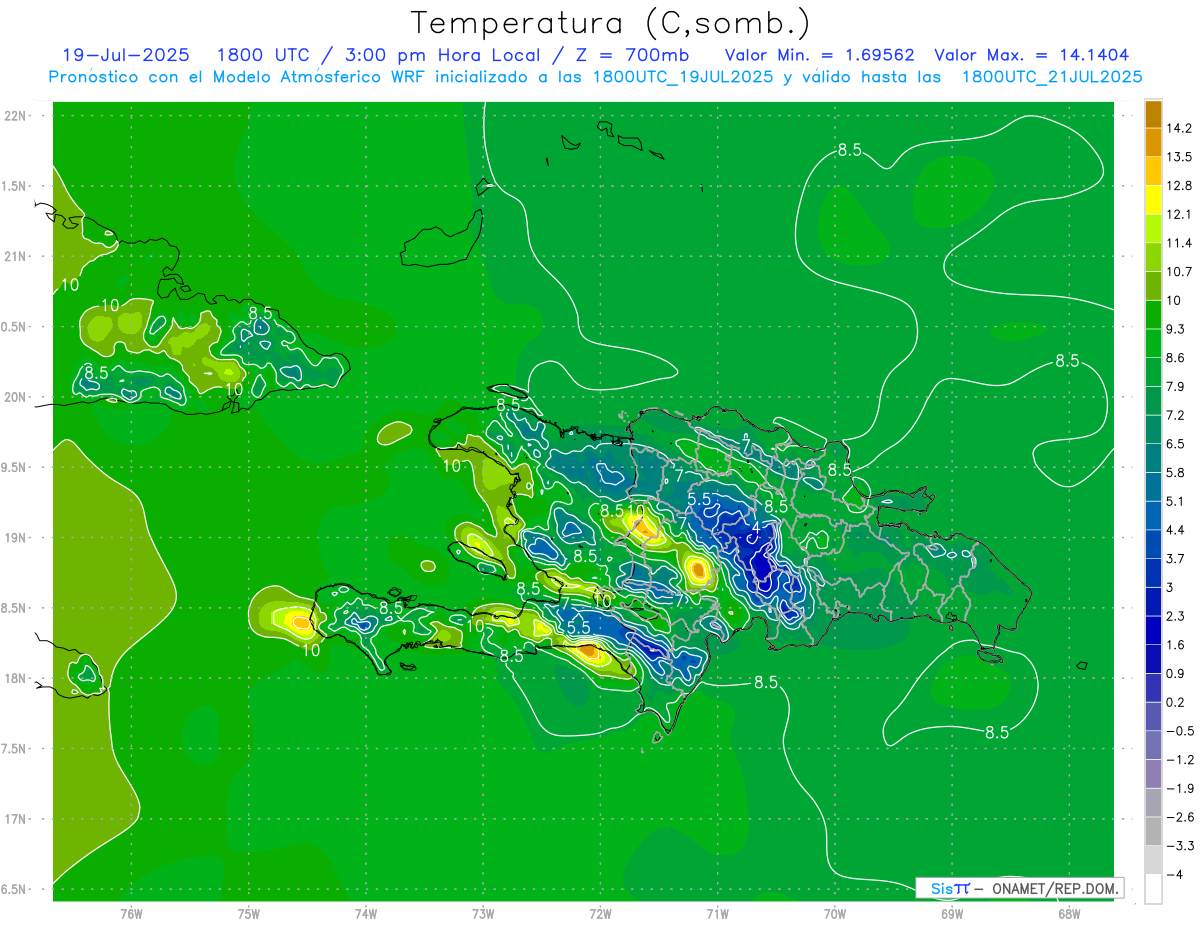The width and height of the screenshot is (1200, 927).
Task: Click the legend value '3.7'
Action: click(x=1176, y=559)
